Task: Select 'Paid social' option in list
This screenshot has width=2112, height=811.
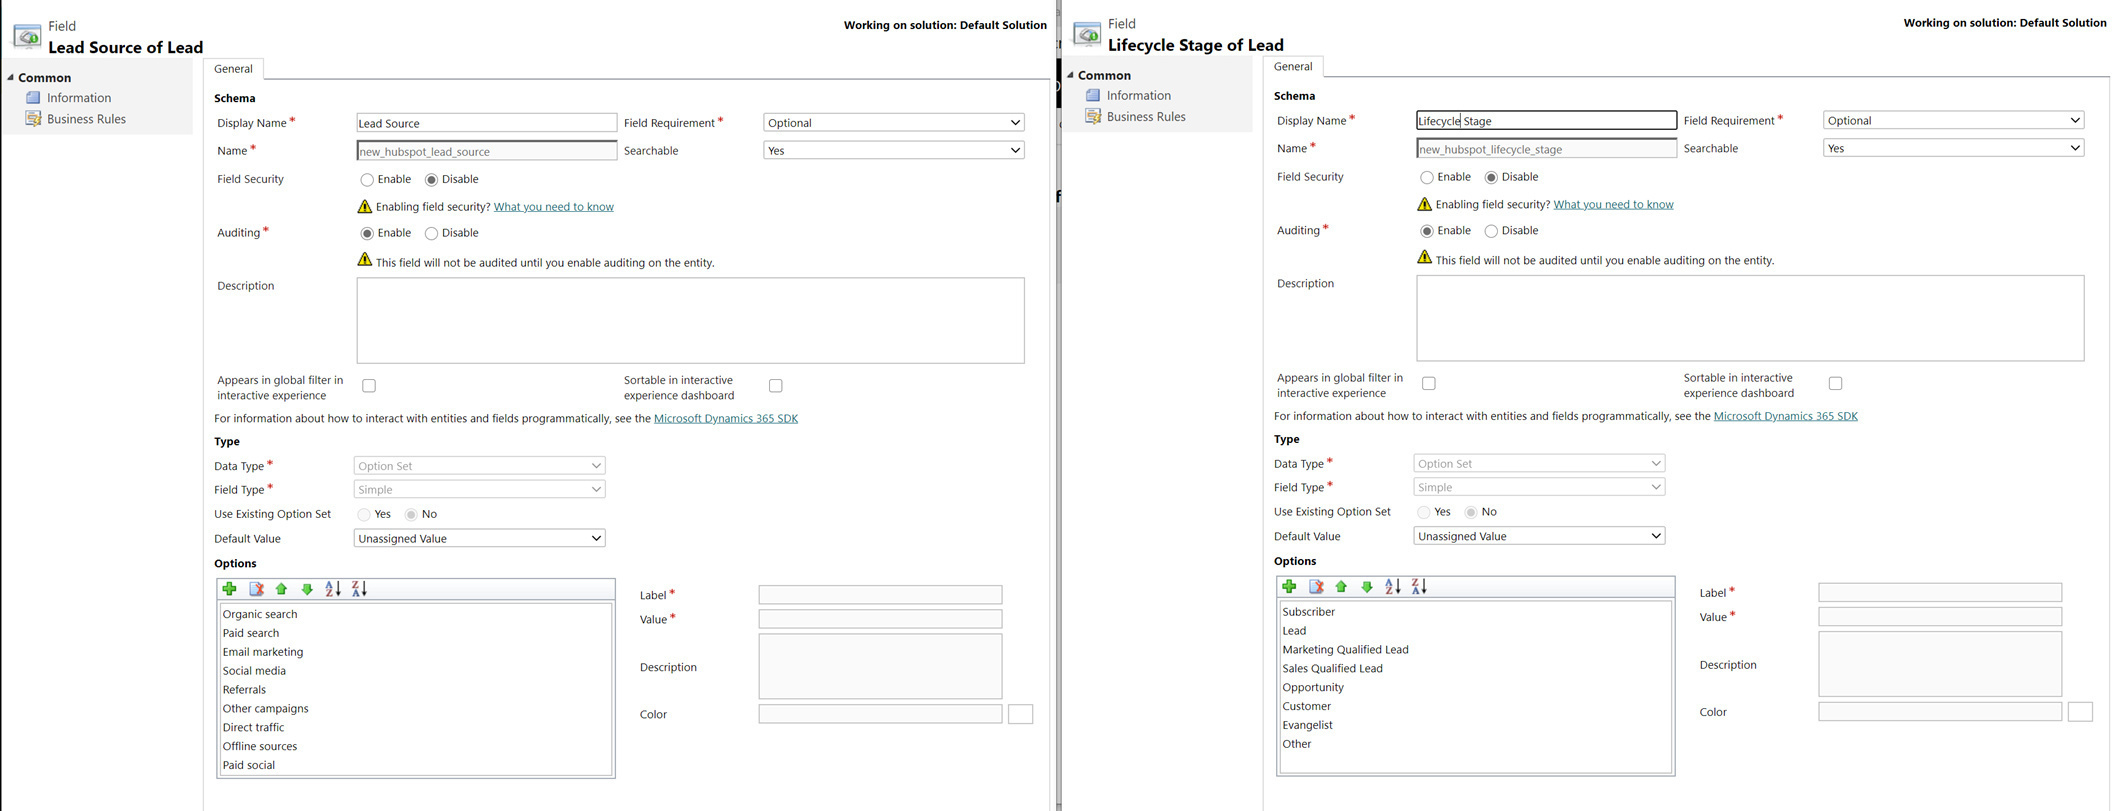Action: coord(249,766)
